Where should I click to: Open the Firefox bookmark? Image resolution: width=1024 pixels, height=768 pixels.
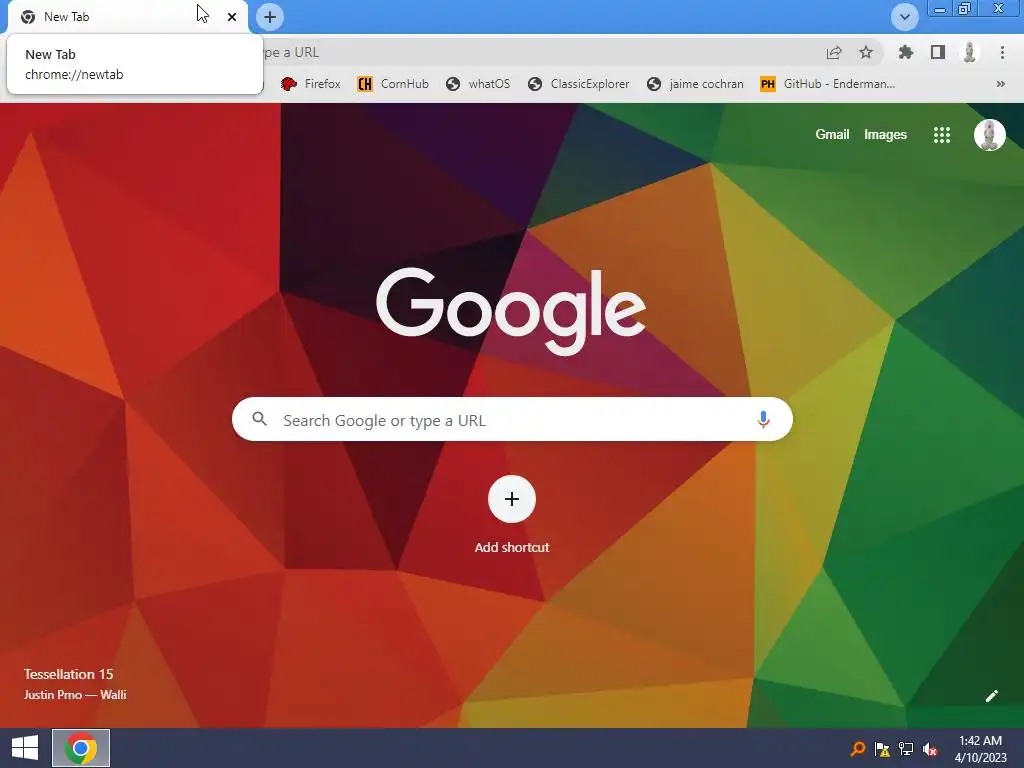(x=311, y=84)
